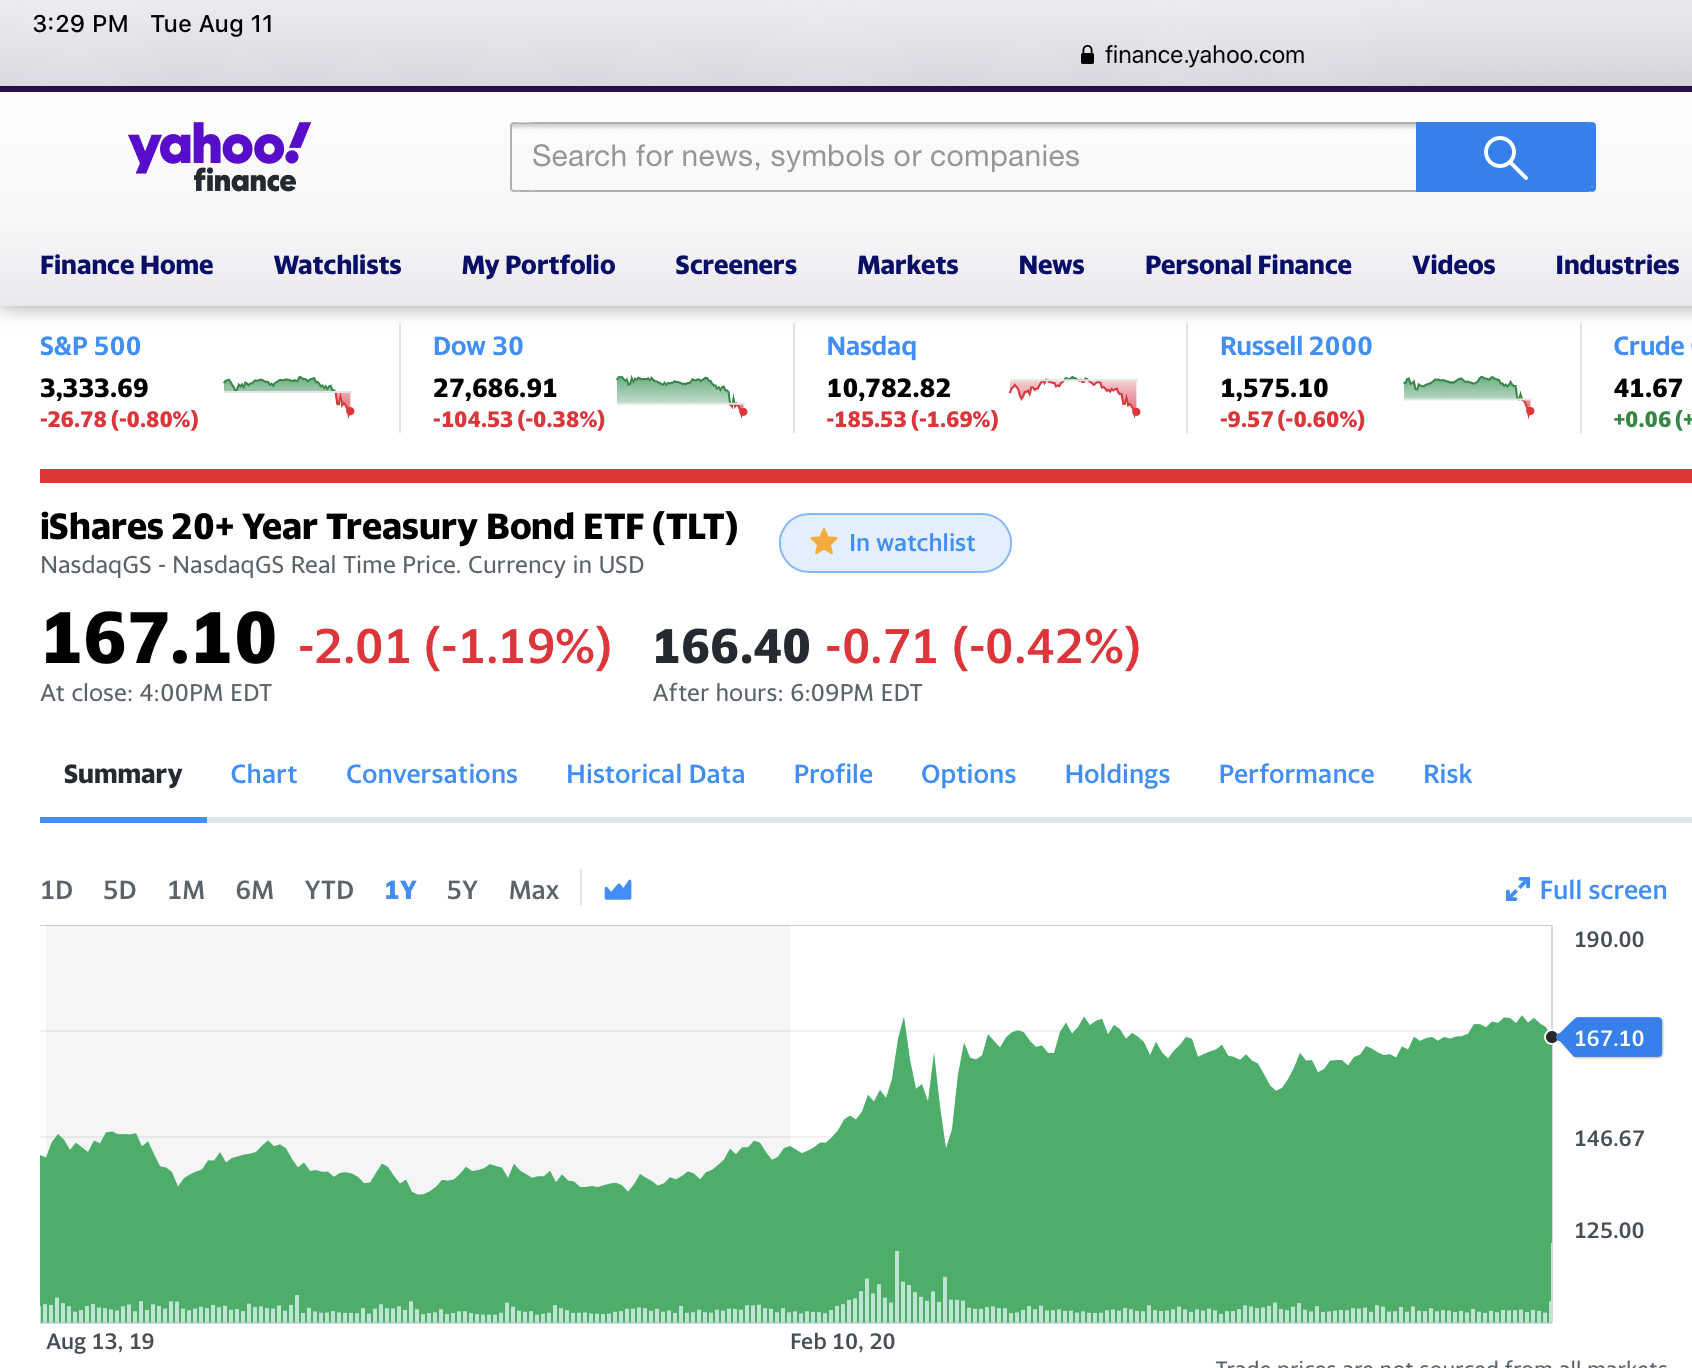
Task: Open the Russell 2000 index link
Action: 1296,346
